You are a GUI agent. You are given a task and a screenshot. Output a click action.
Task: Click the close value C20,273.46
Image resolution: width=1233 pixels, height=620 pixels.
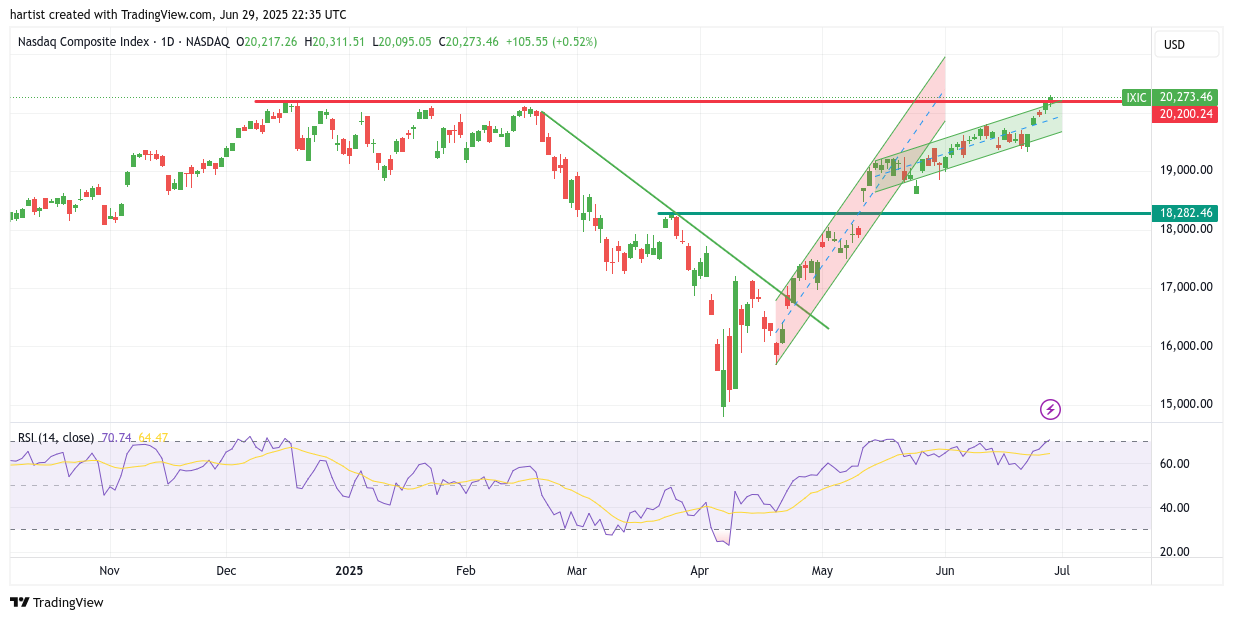(x=469, y=42)
